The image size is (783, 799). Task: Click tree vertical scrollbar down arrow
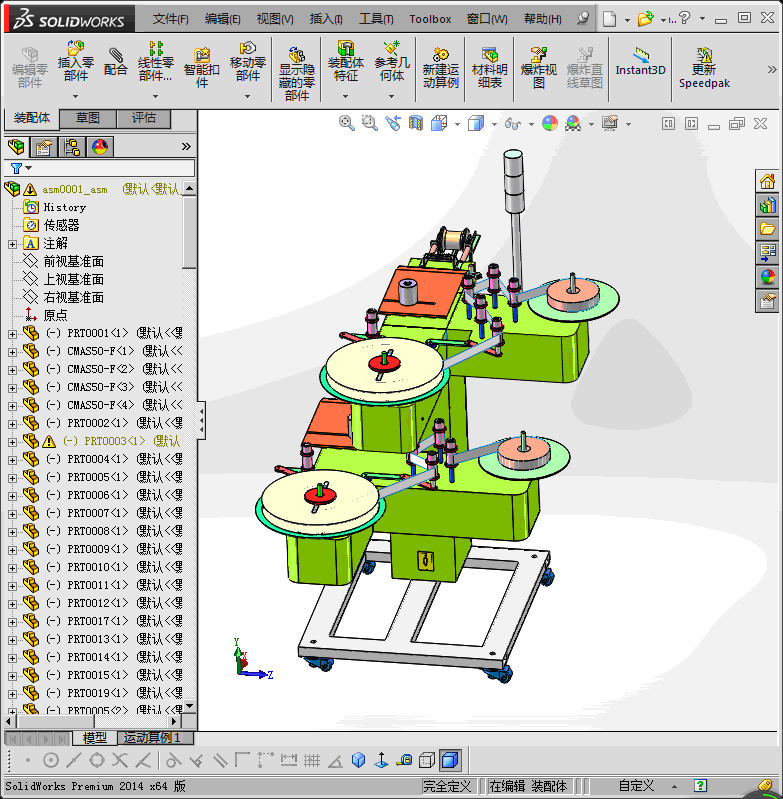point(190,706)
